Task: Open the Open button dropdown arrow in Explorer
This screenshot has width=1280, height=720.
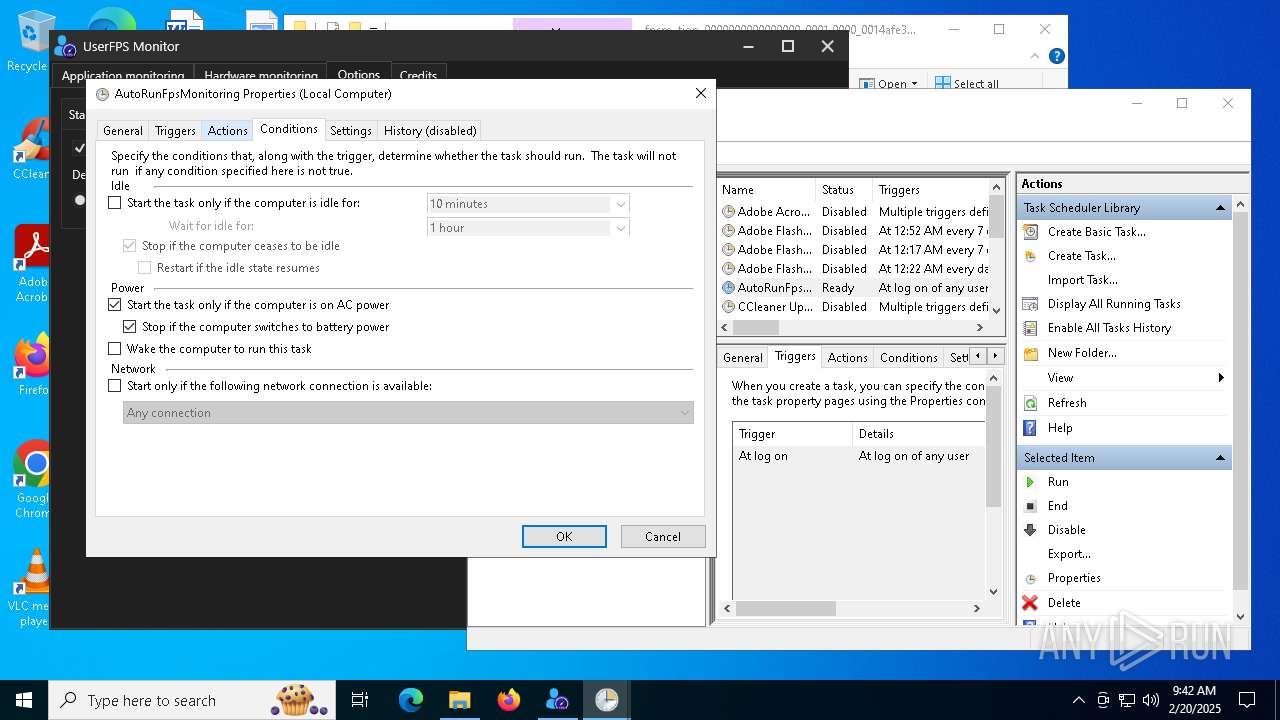Action: (x=914, y=84)
